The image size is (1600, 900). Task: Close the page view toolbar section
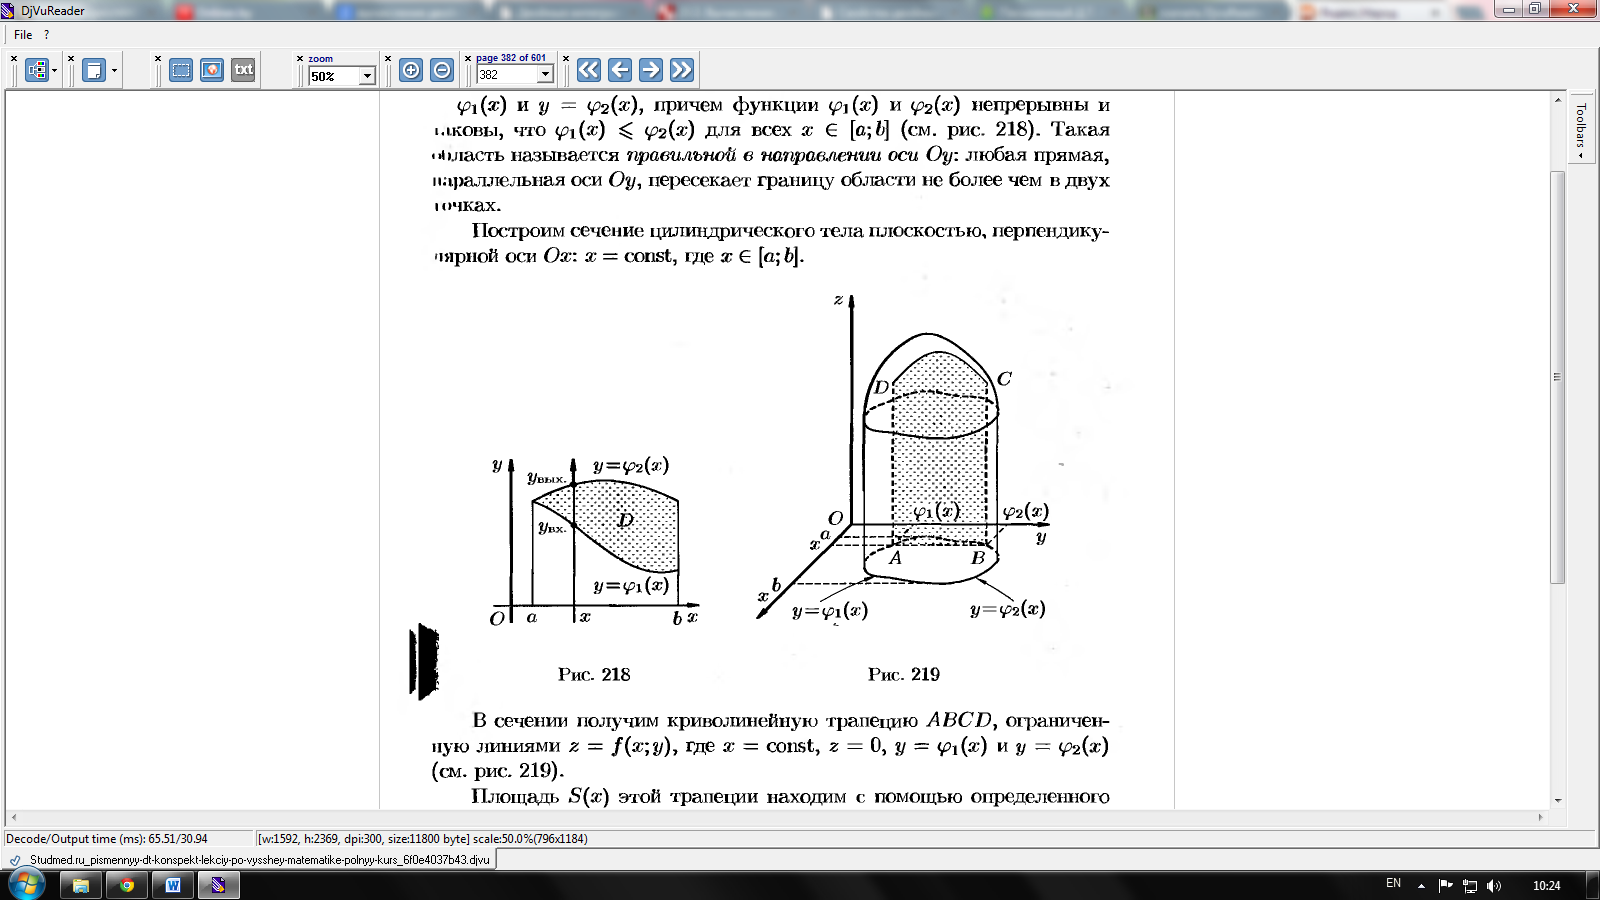71,58
